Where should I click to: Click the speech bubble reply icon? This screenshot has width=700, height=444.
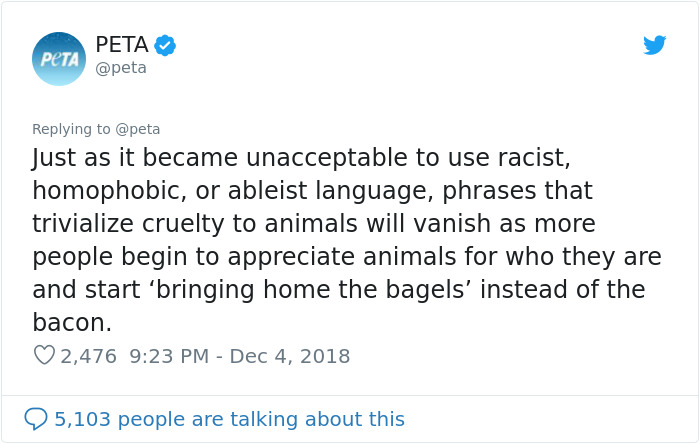(x=36, y=419)
